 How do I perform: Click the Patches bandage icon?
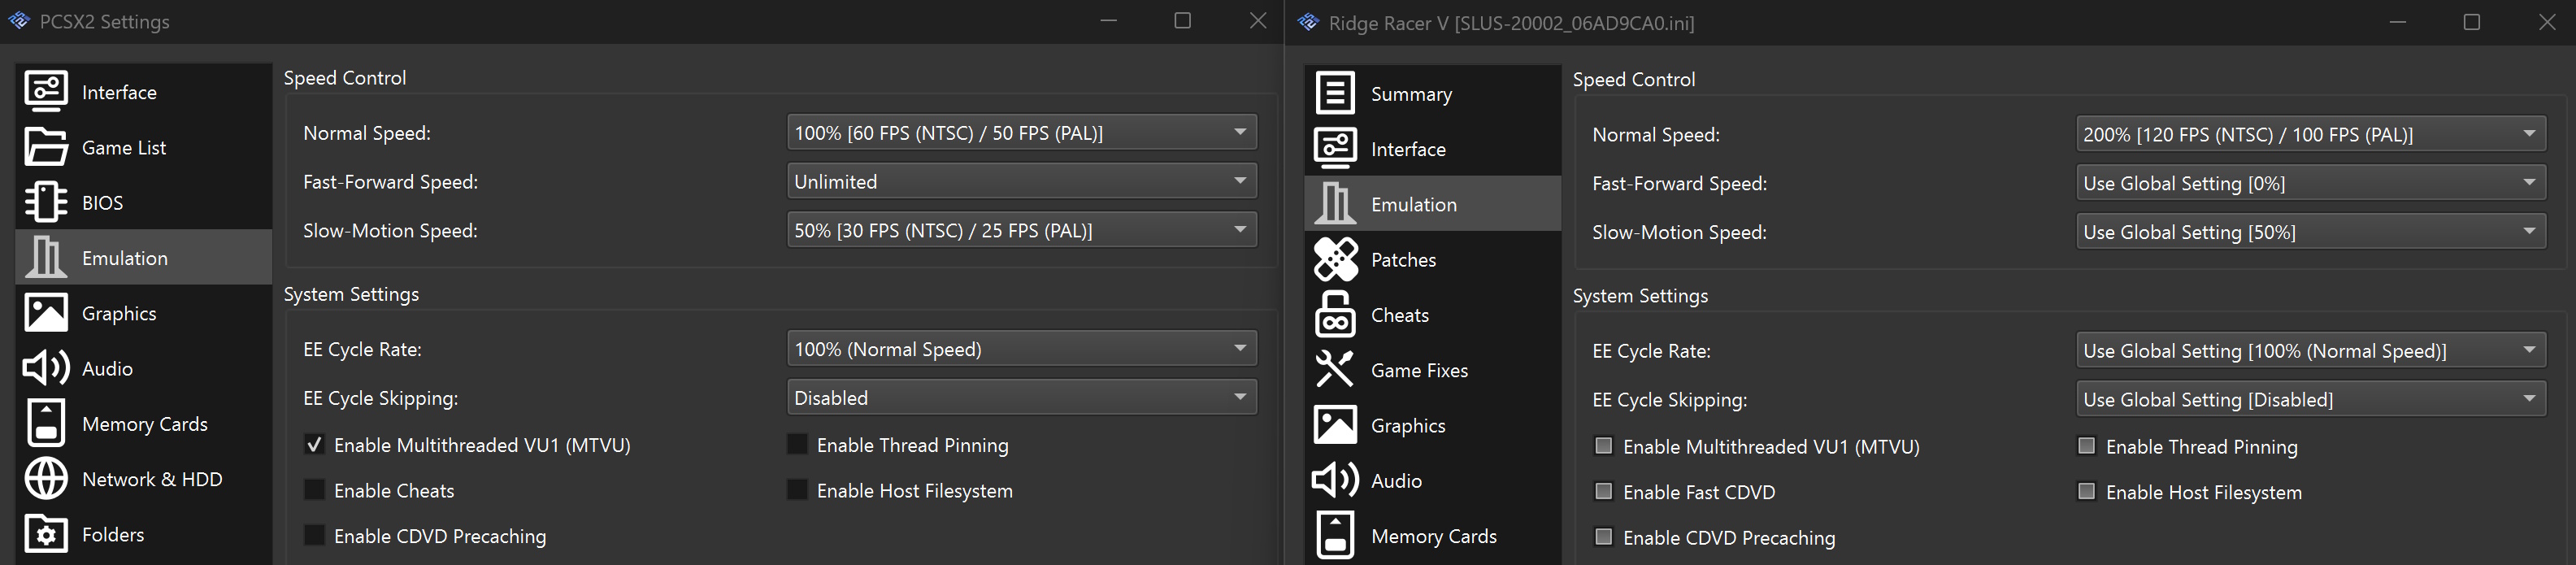point(1335,259)
